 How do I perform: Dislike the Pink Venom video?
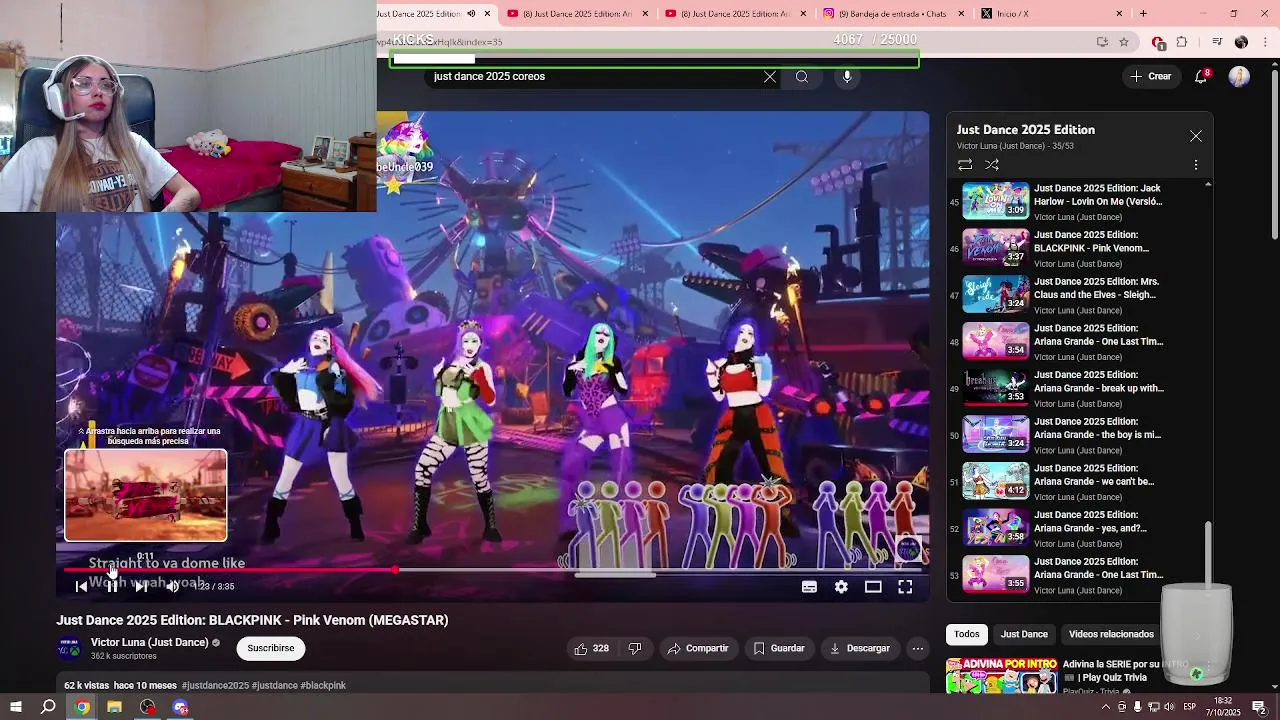pos(634,648)
